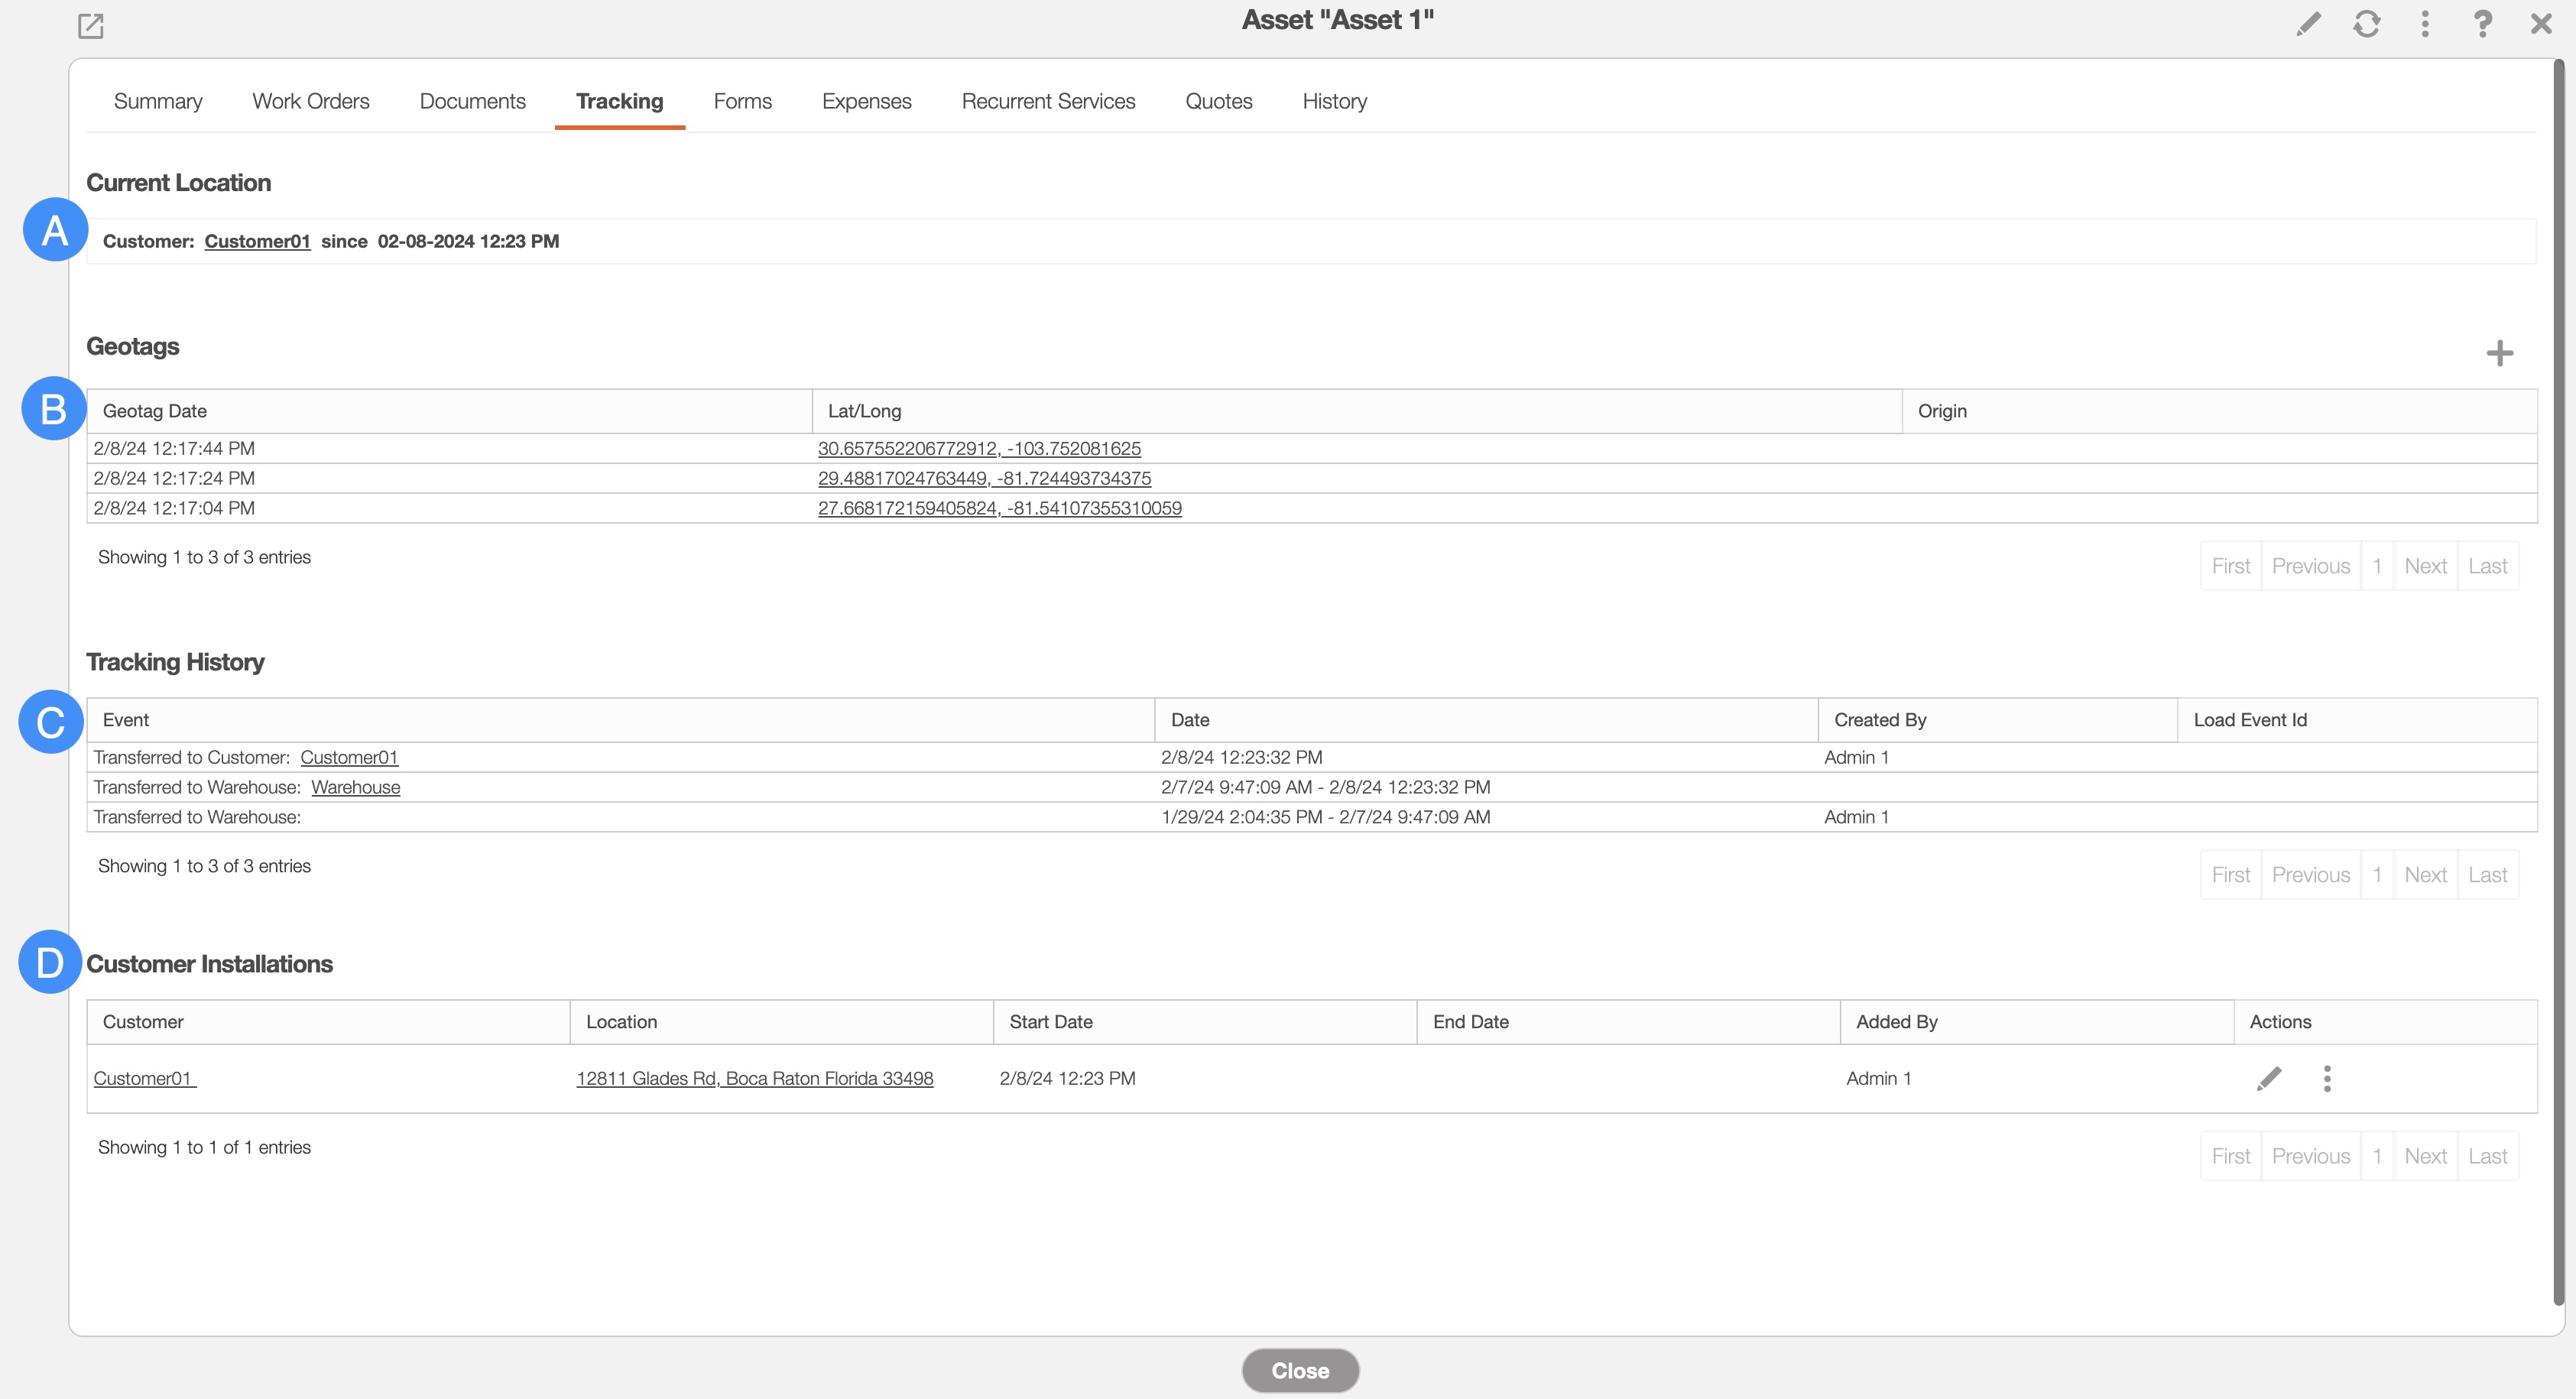
Task: Open the 12811 Glades Rd location link
Action: pyautogui.click(x=754, y=1078)
